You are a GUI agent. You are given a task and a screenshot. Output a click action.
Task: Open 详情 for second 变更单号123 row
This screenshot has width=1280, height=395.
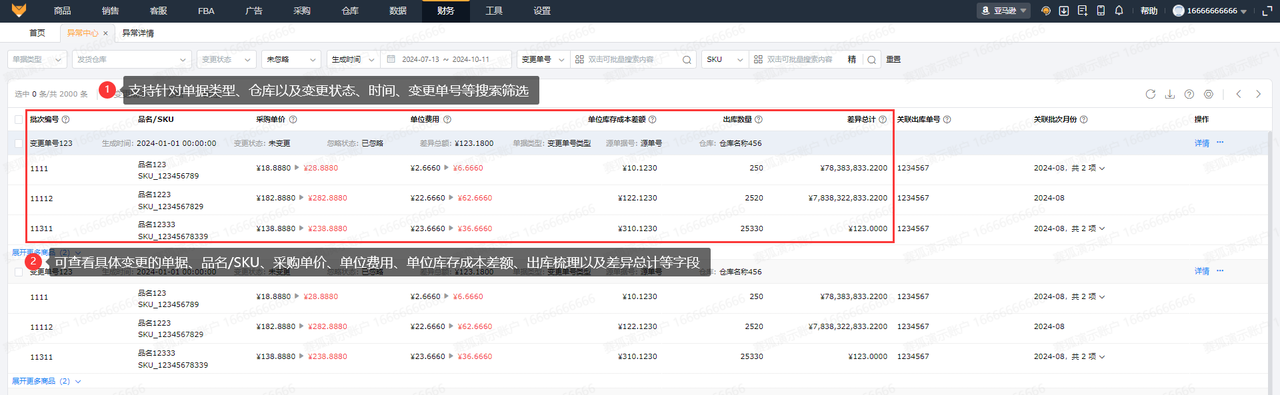pos(1202,271)
